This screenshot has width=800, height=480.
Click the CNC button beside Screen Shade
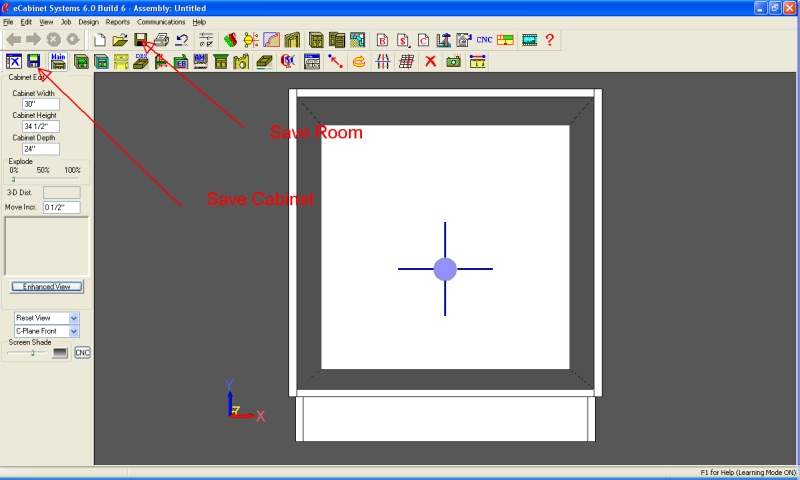82,352
